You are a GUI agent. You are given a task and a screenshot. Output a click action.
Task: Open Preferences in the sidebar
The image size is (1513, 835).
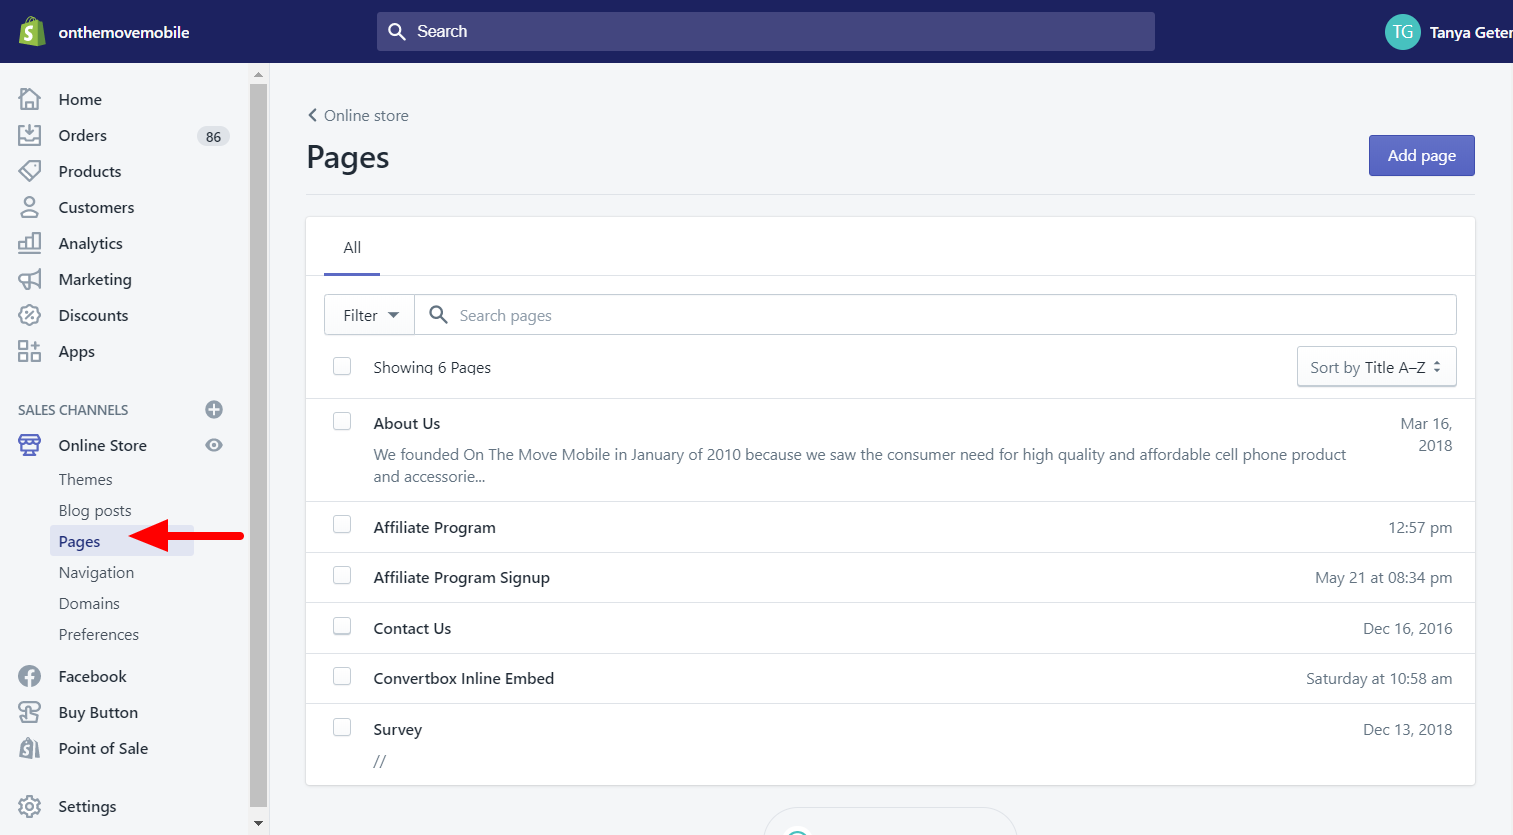(98, 634)
